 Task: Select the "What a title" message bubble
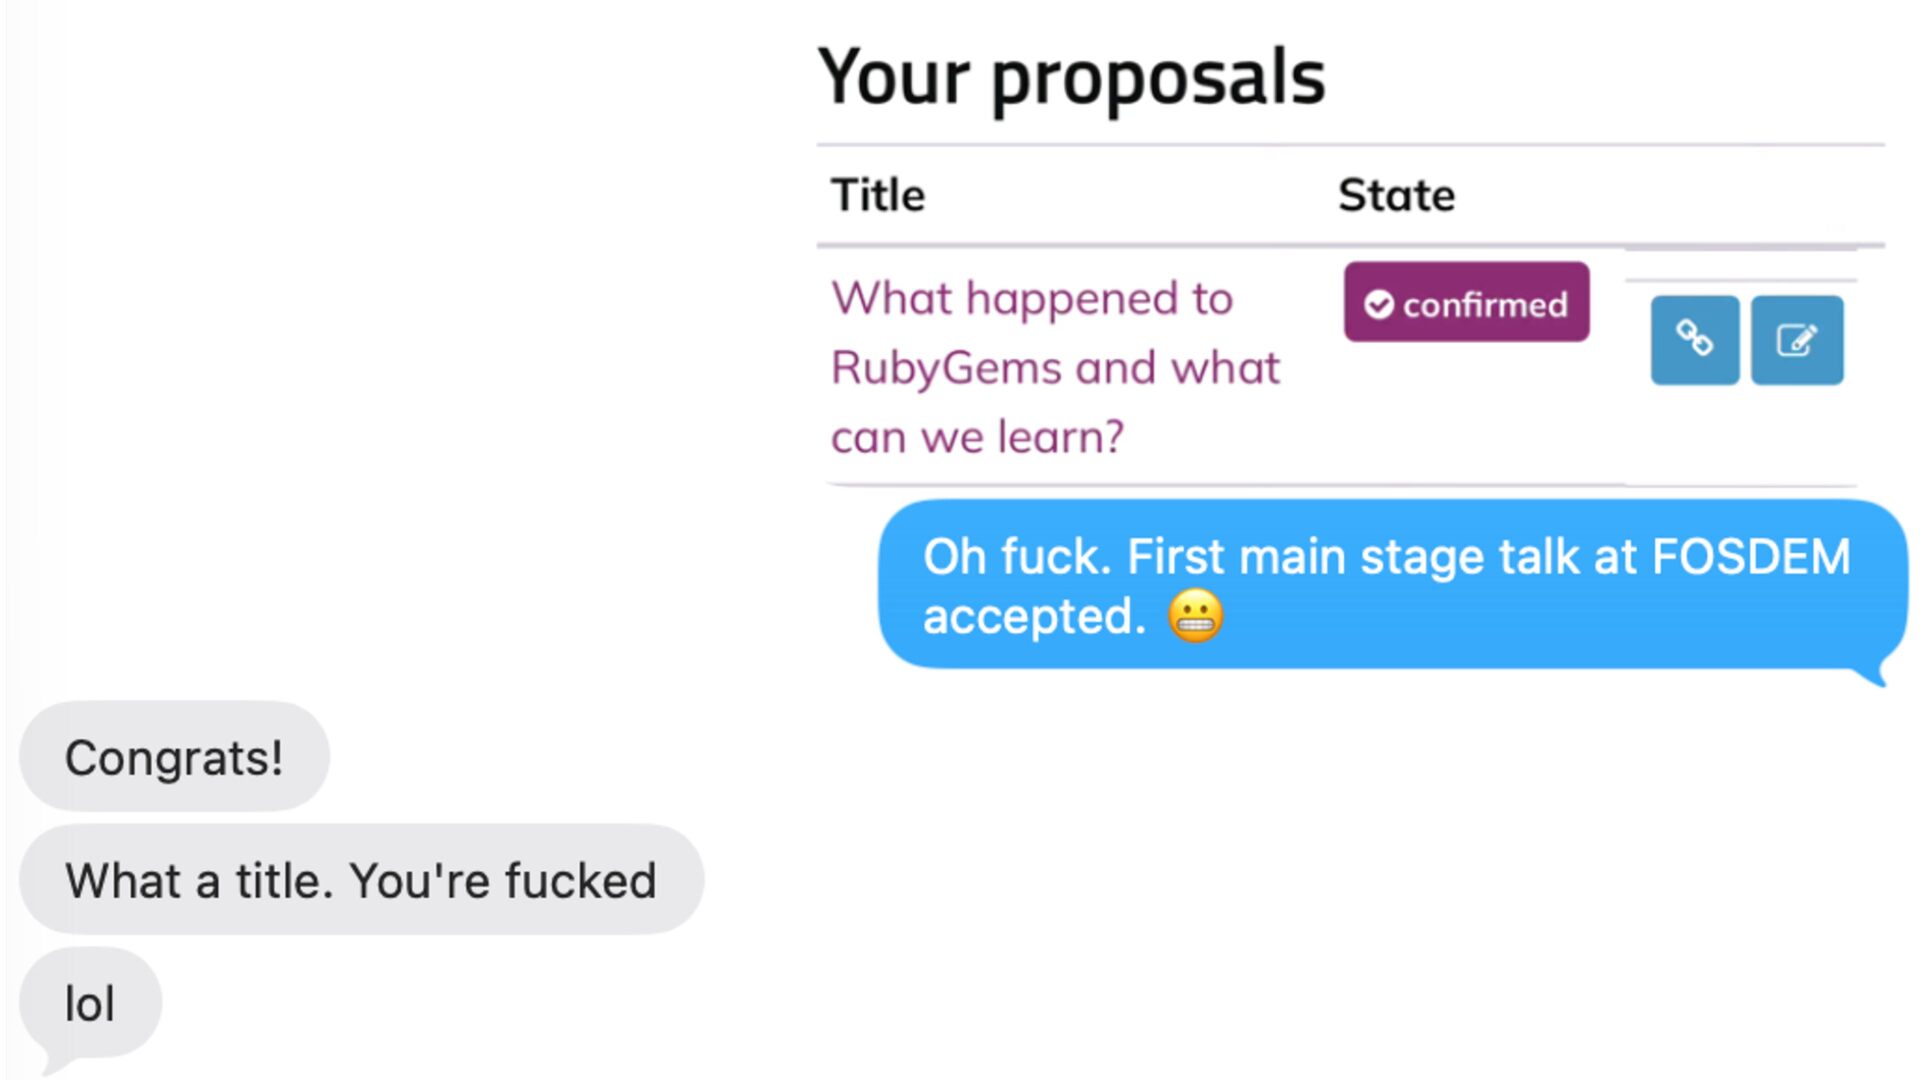(x=361, y=880)
